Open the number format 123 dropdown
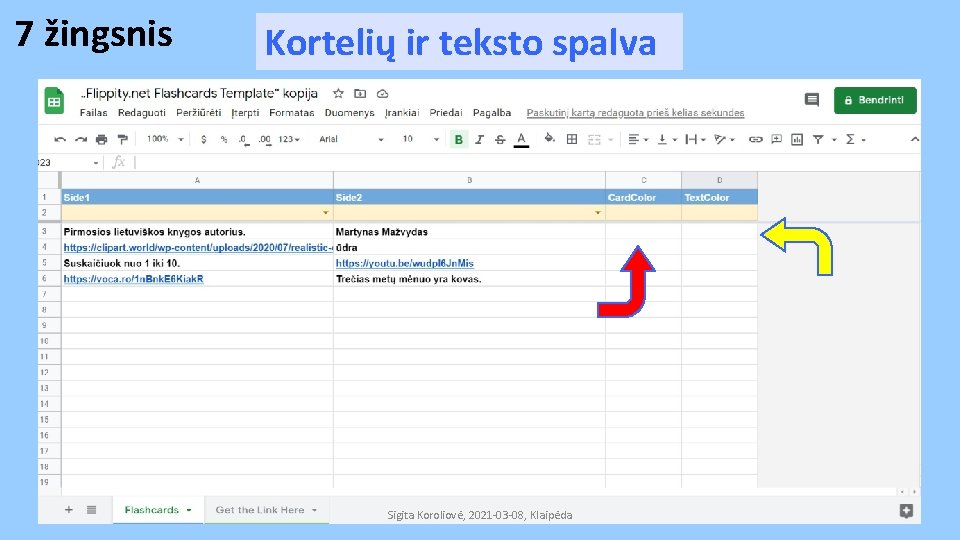Viewport: 960px width, 540px height. pyautogui.click(x=289, y=140)
